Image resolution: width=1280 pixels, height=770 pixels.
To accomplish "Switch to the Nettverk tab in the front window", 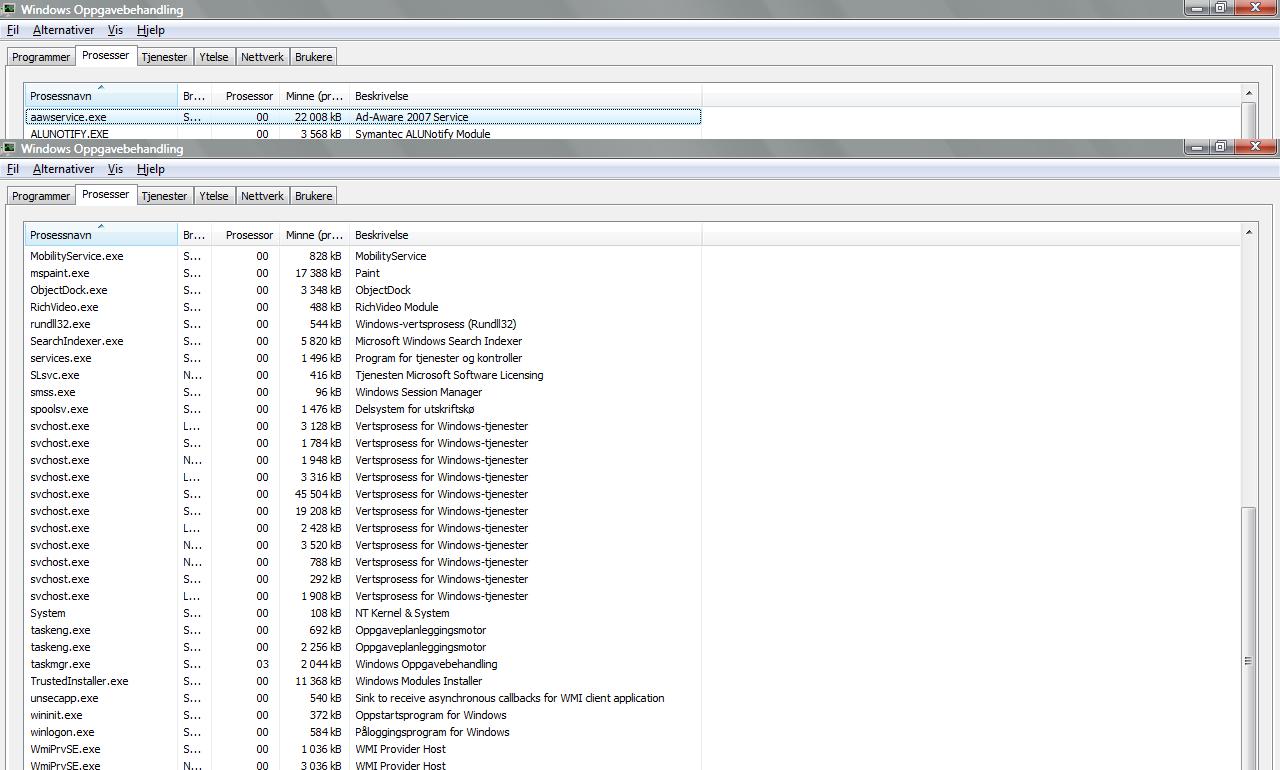I will coord(263,196).
